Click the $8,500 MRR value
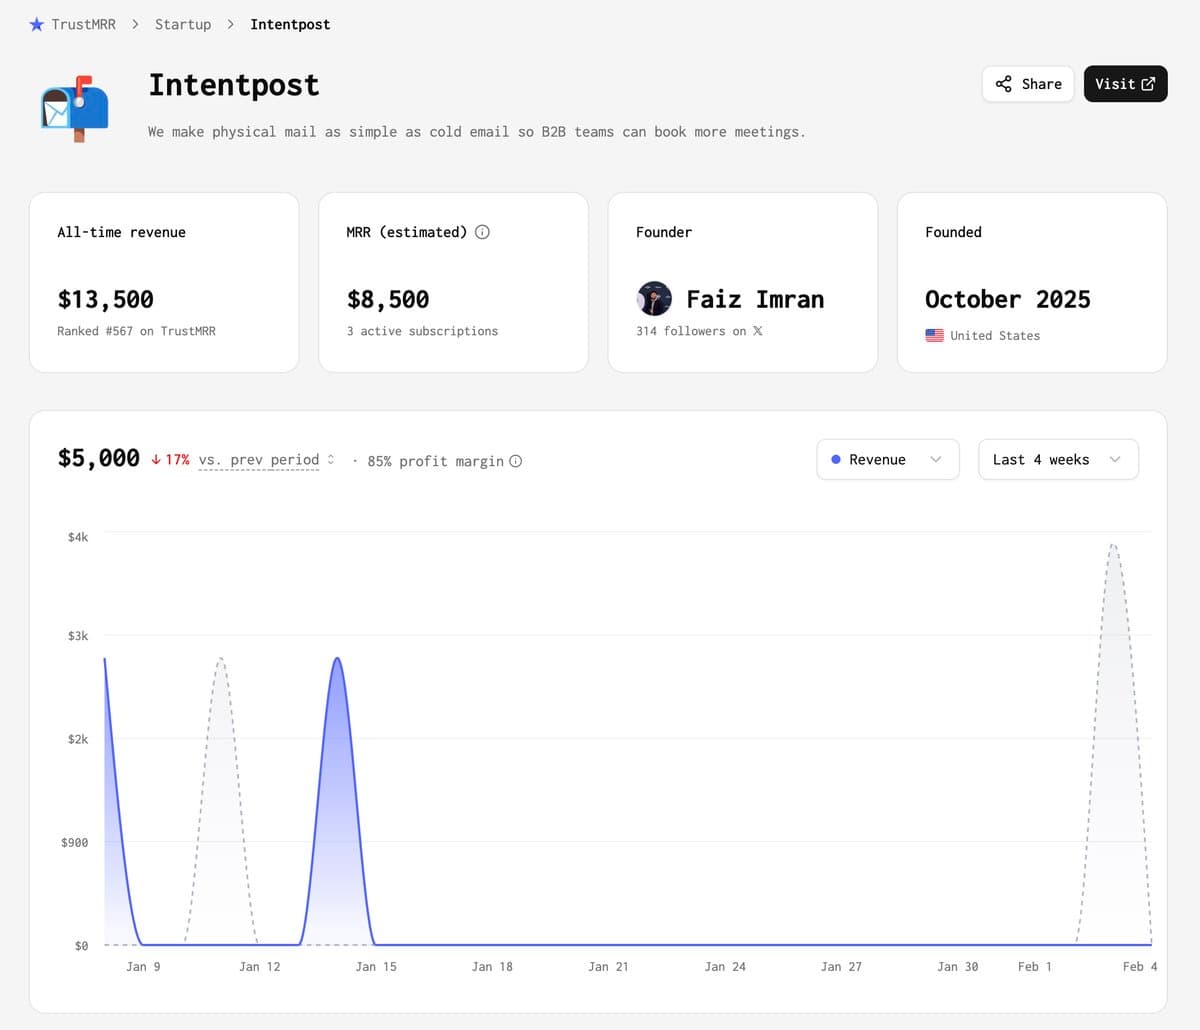Image resolution: width=1200 pixels, height=1030 pixels. [388, 299]
